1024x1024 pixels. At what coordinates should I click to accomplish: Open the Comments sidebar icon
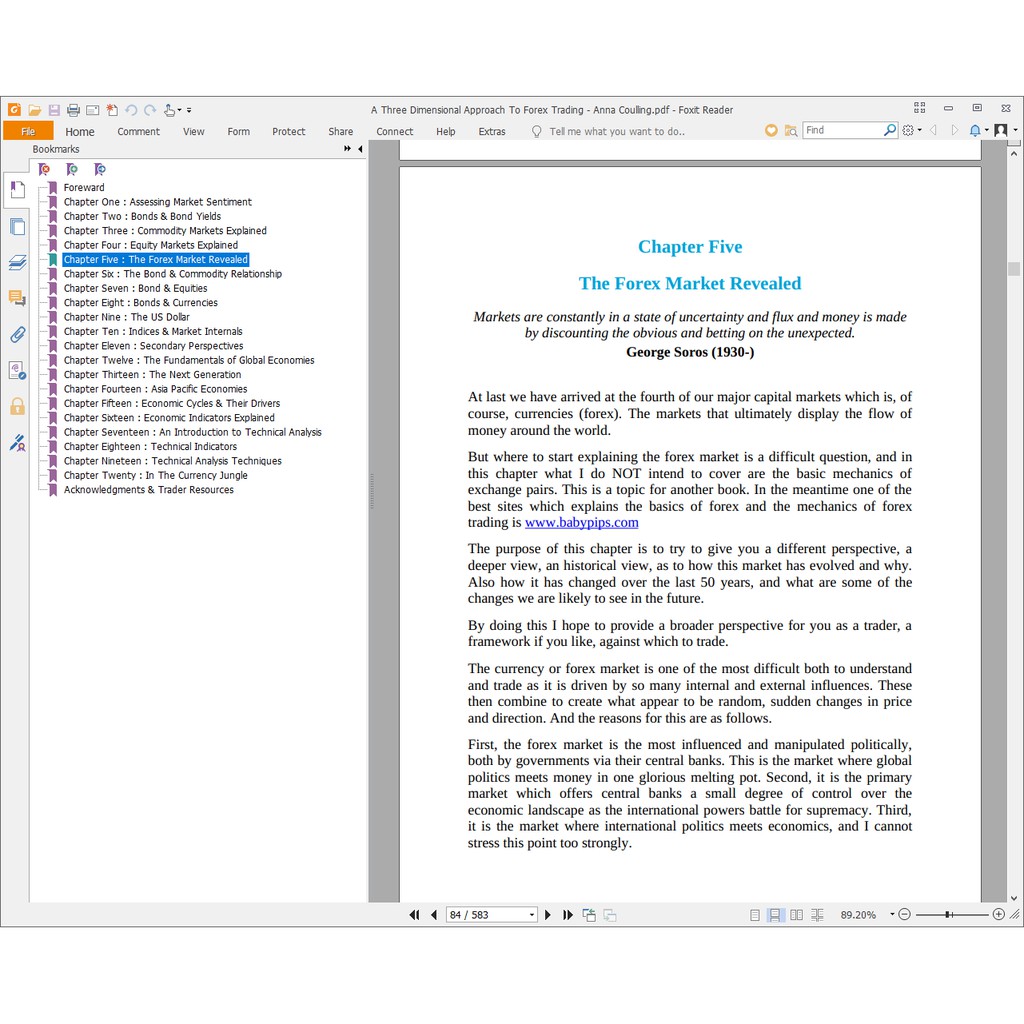tap(18, 298)
